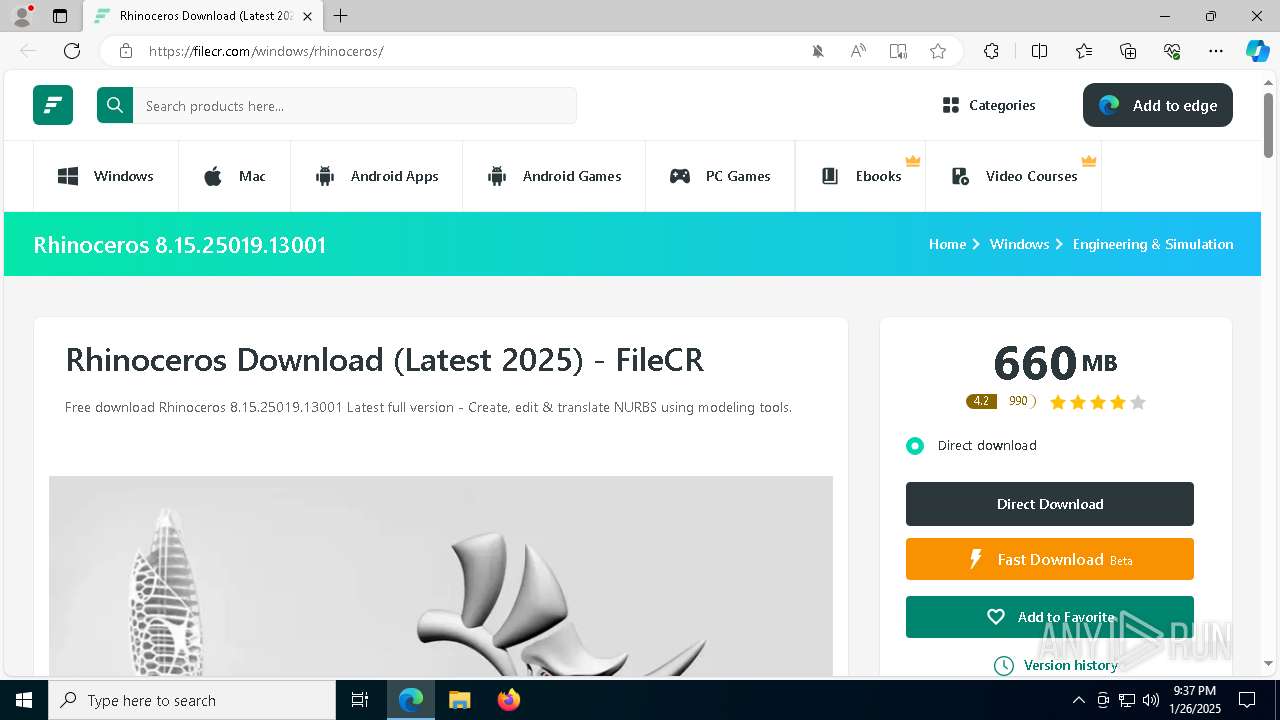Image resolution: width=1280 pixels, height=720 pixels.
Task: Click the muted notifications bell icon
Action: [818, 51]
